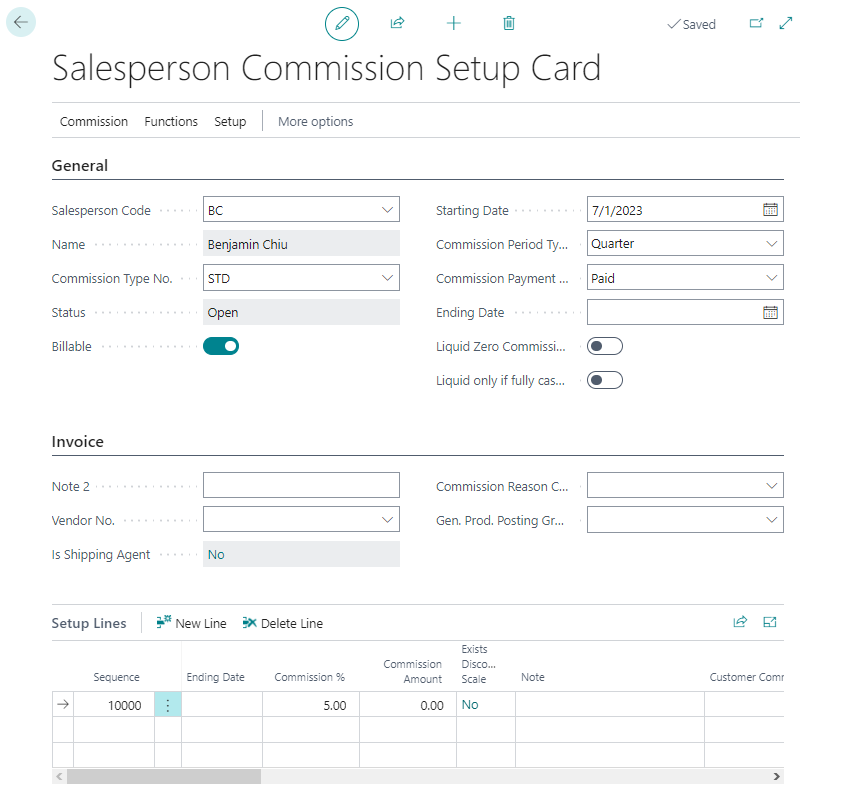Click the expand page arrows icon
Viewport: 860px width, 802px height.
pyautogui.click(x=786, y=23)
